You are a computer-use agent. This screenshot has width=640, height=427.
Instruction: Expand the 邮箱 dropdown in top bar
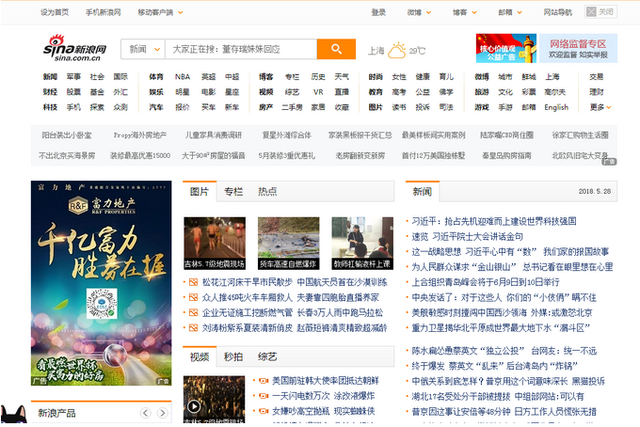[510, 12]
